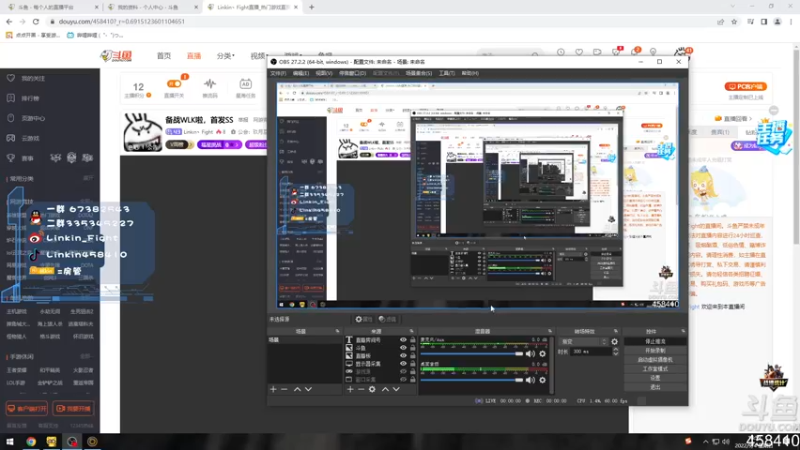Increase transition duration stepper
Screen dimensions: 800x450
616,349
